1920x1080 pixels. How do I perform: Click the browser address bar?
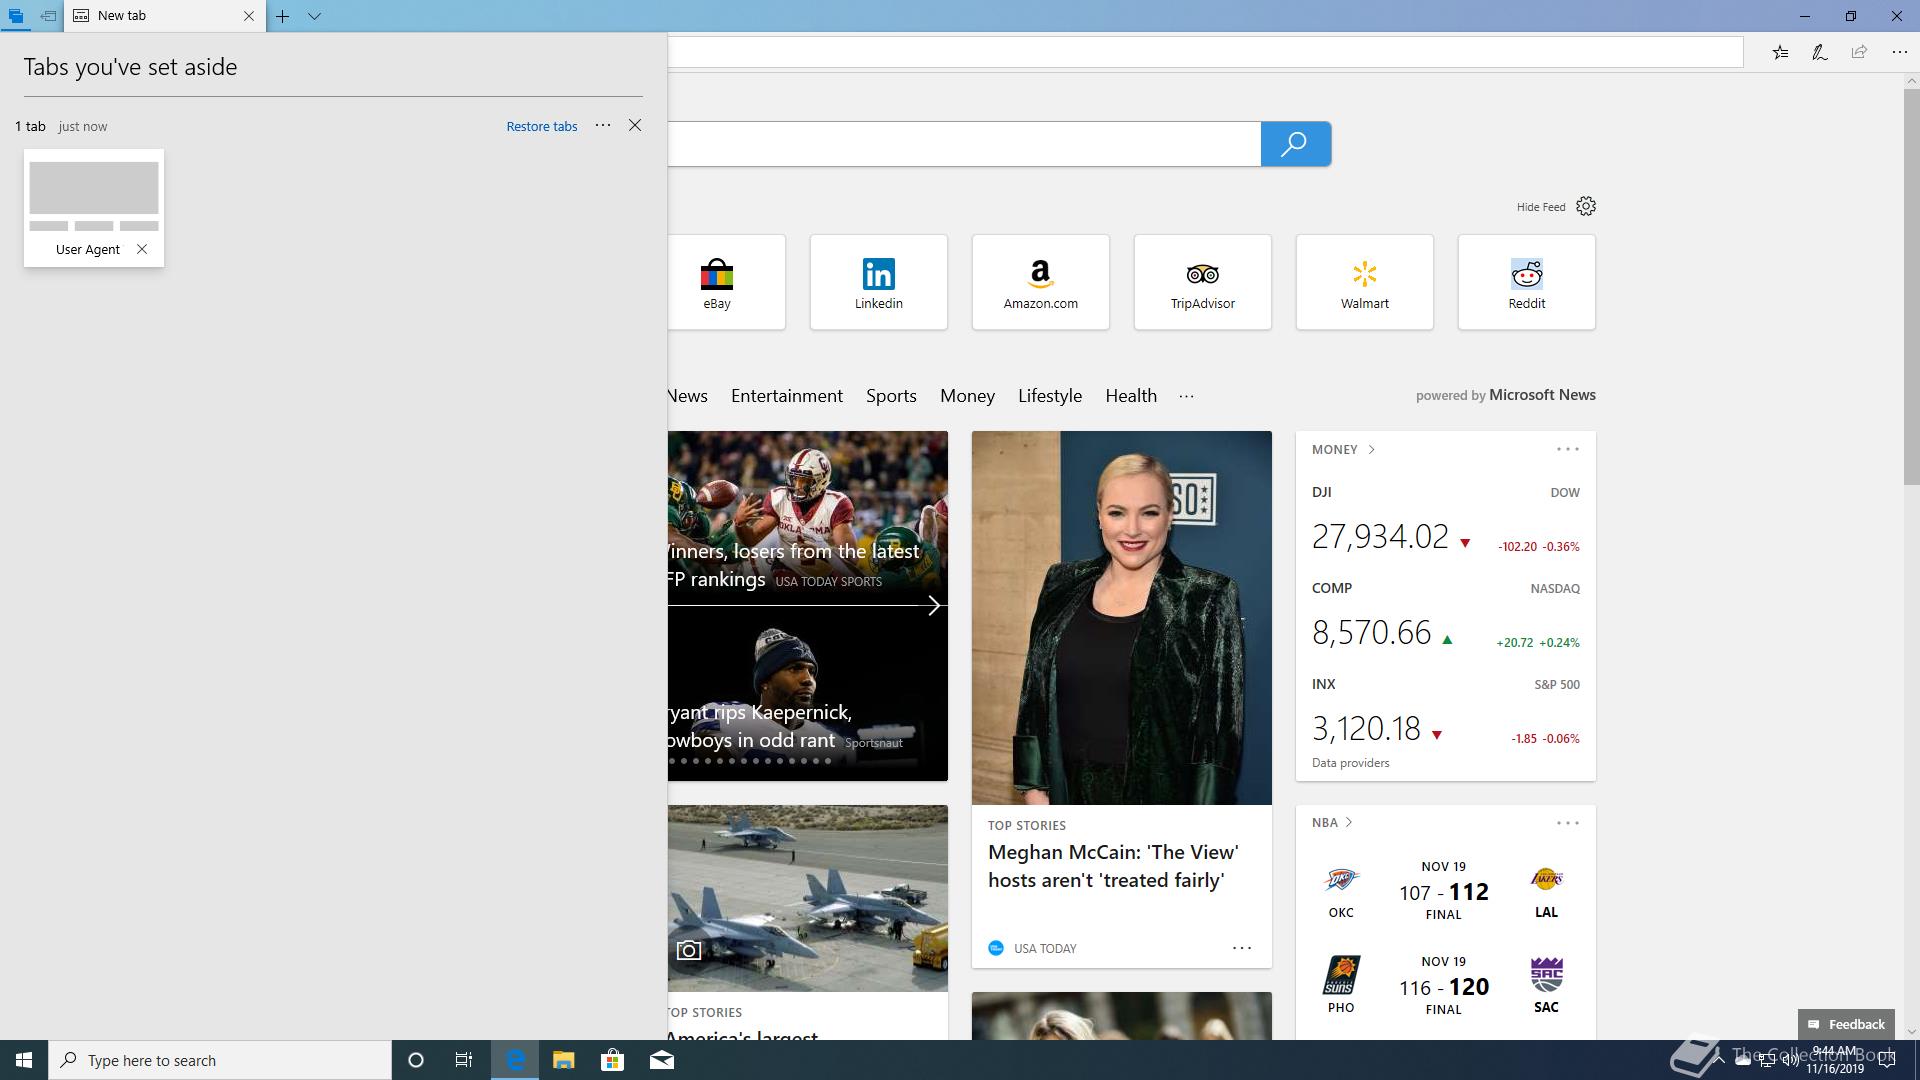tap(1205, 52)
